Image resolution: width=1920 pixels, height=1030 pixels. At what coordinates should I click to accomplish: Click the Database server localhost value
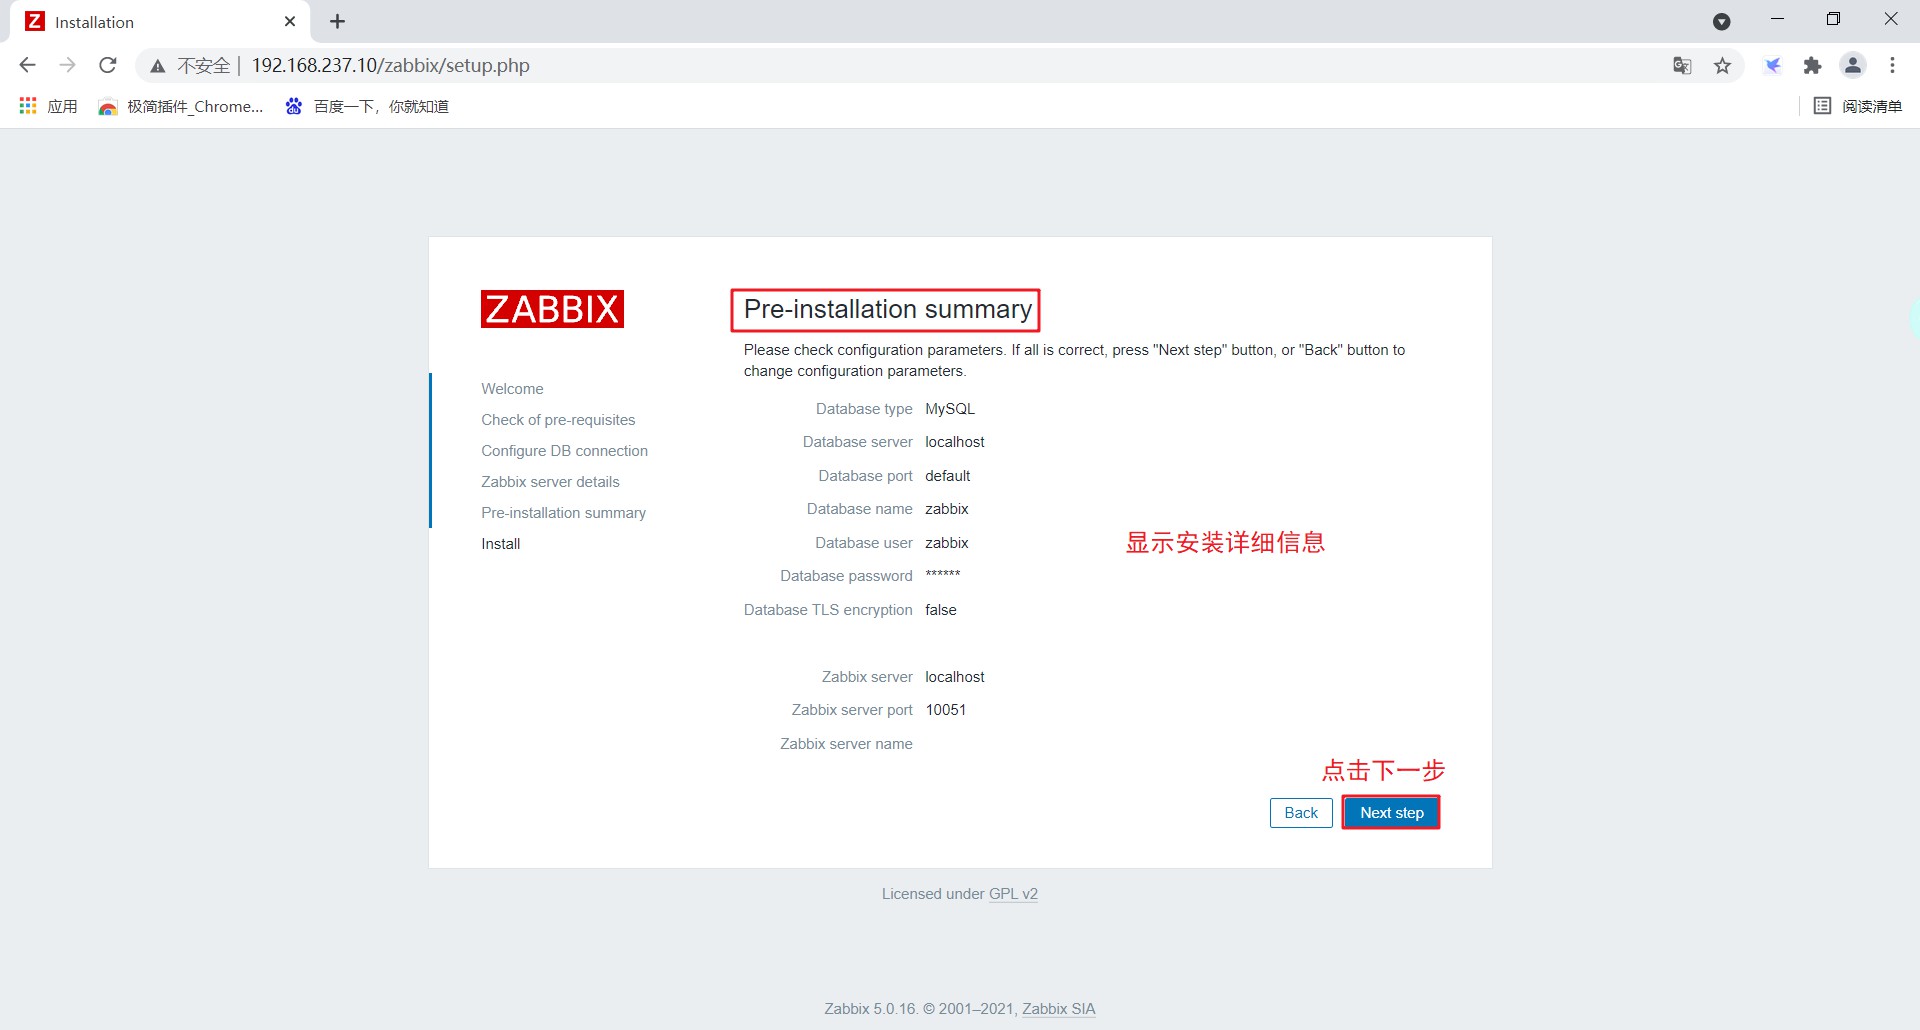click(x=955, y=442)
